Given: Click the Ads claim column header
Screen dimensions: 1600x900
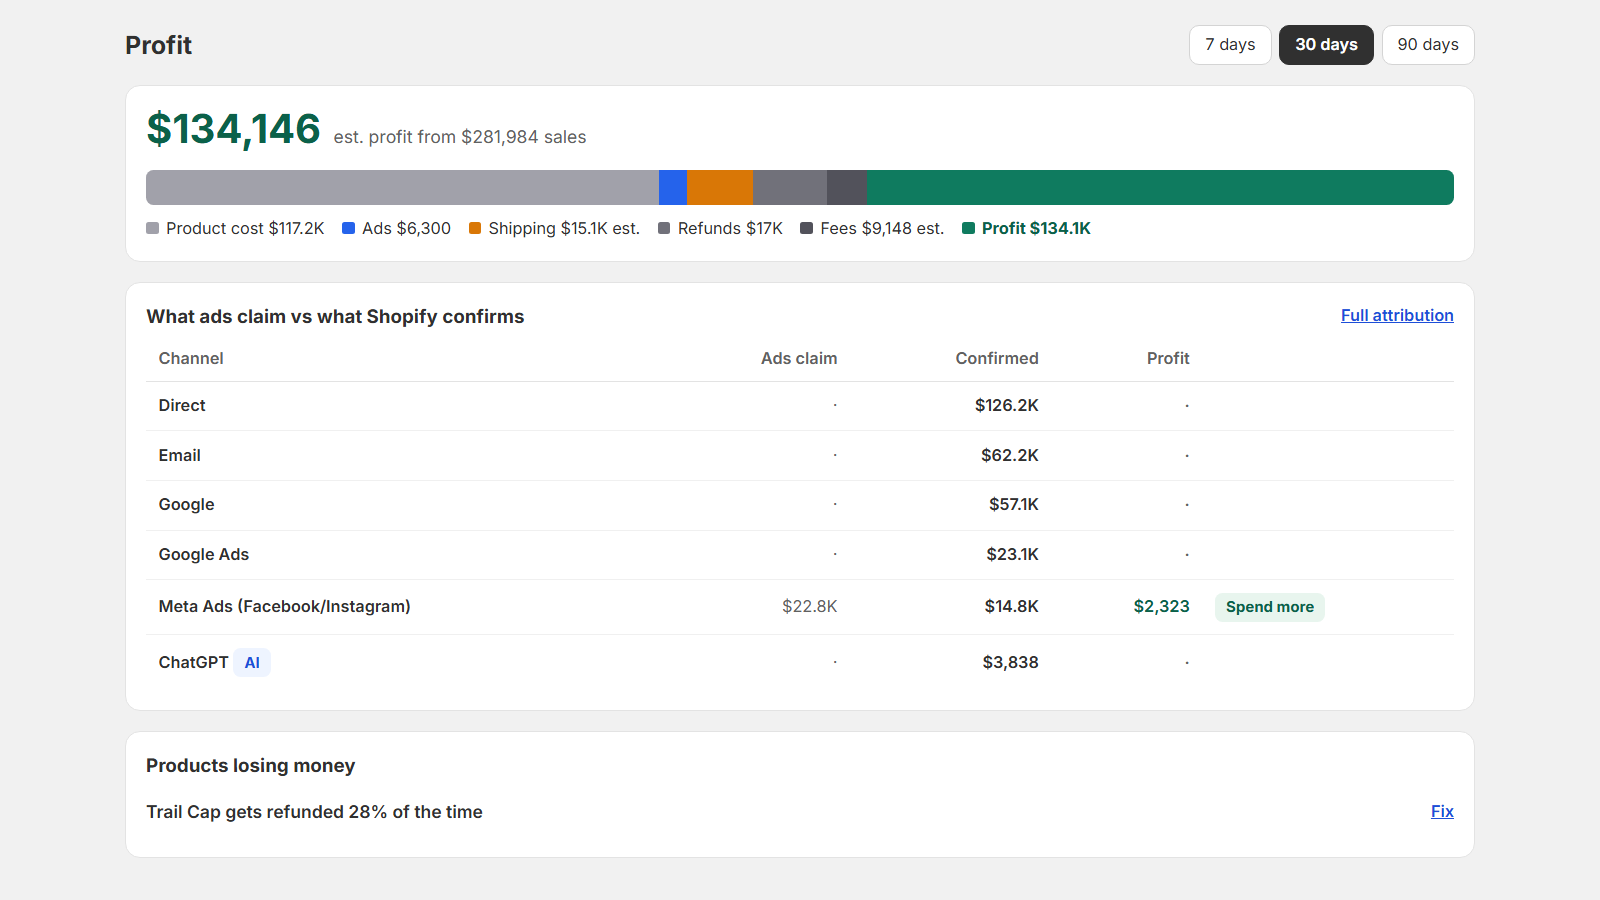Looking at the screenshot, I should pos(799,358).
